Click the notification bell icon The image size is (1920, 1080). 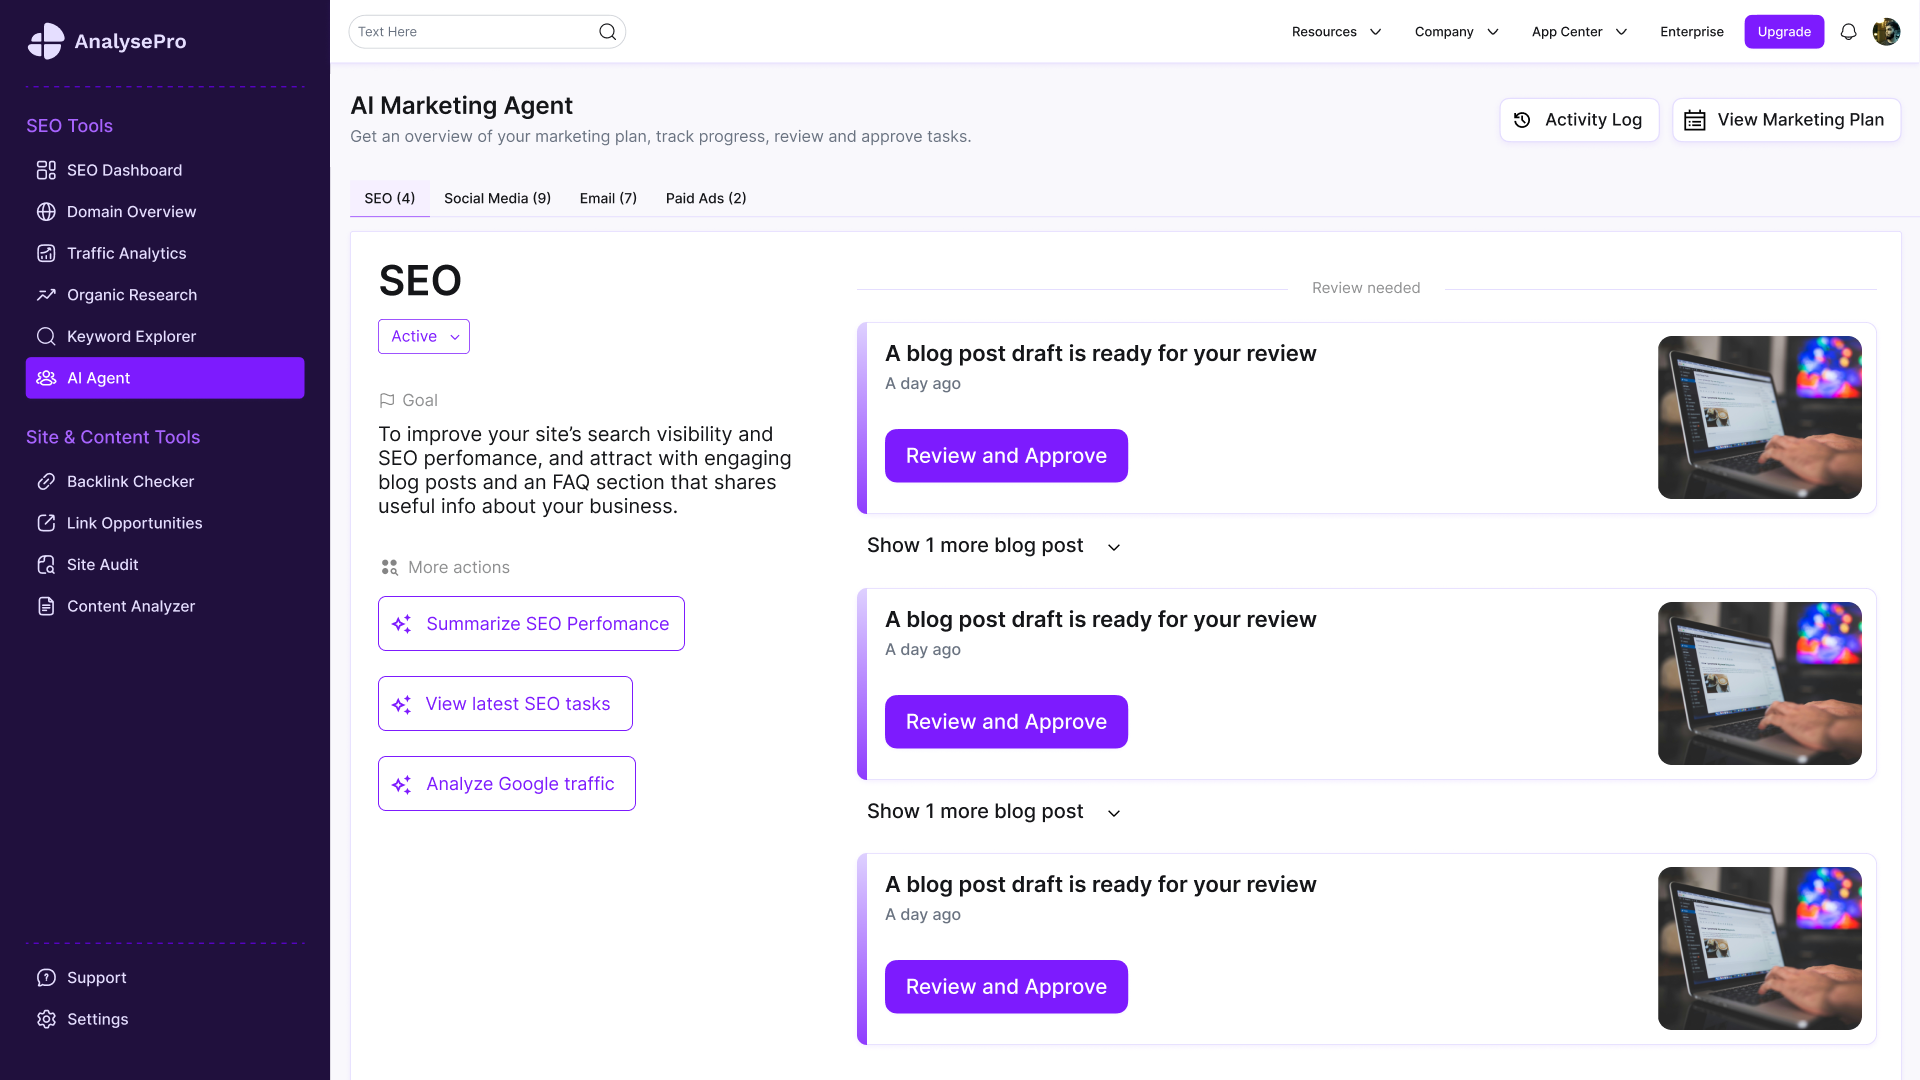(x=1848, y=32)
